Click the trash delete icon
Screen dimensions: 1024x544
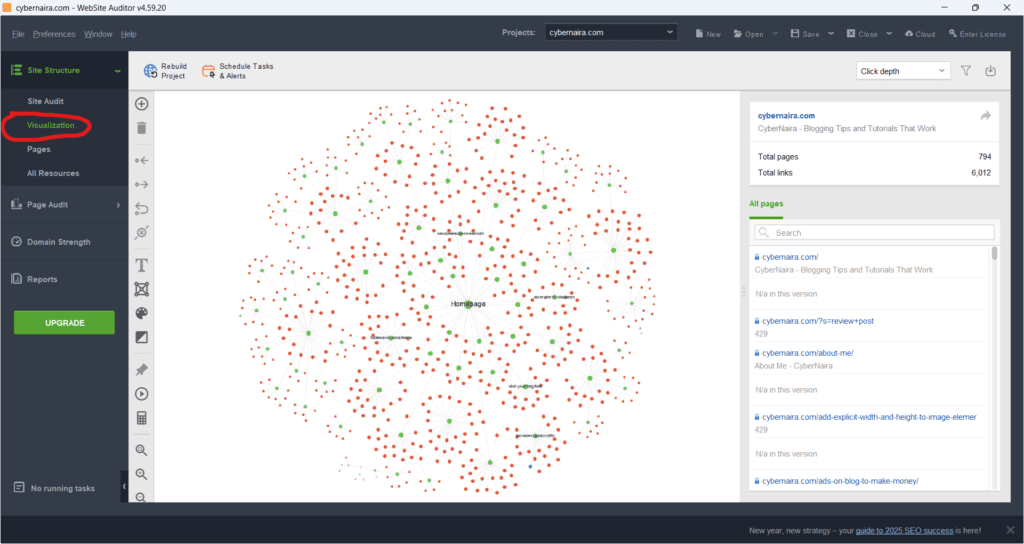coord(141,128)
